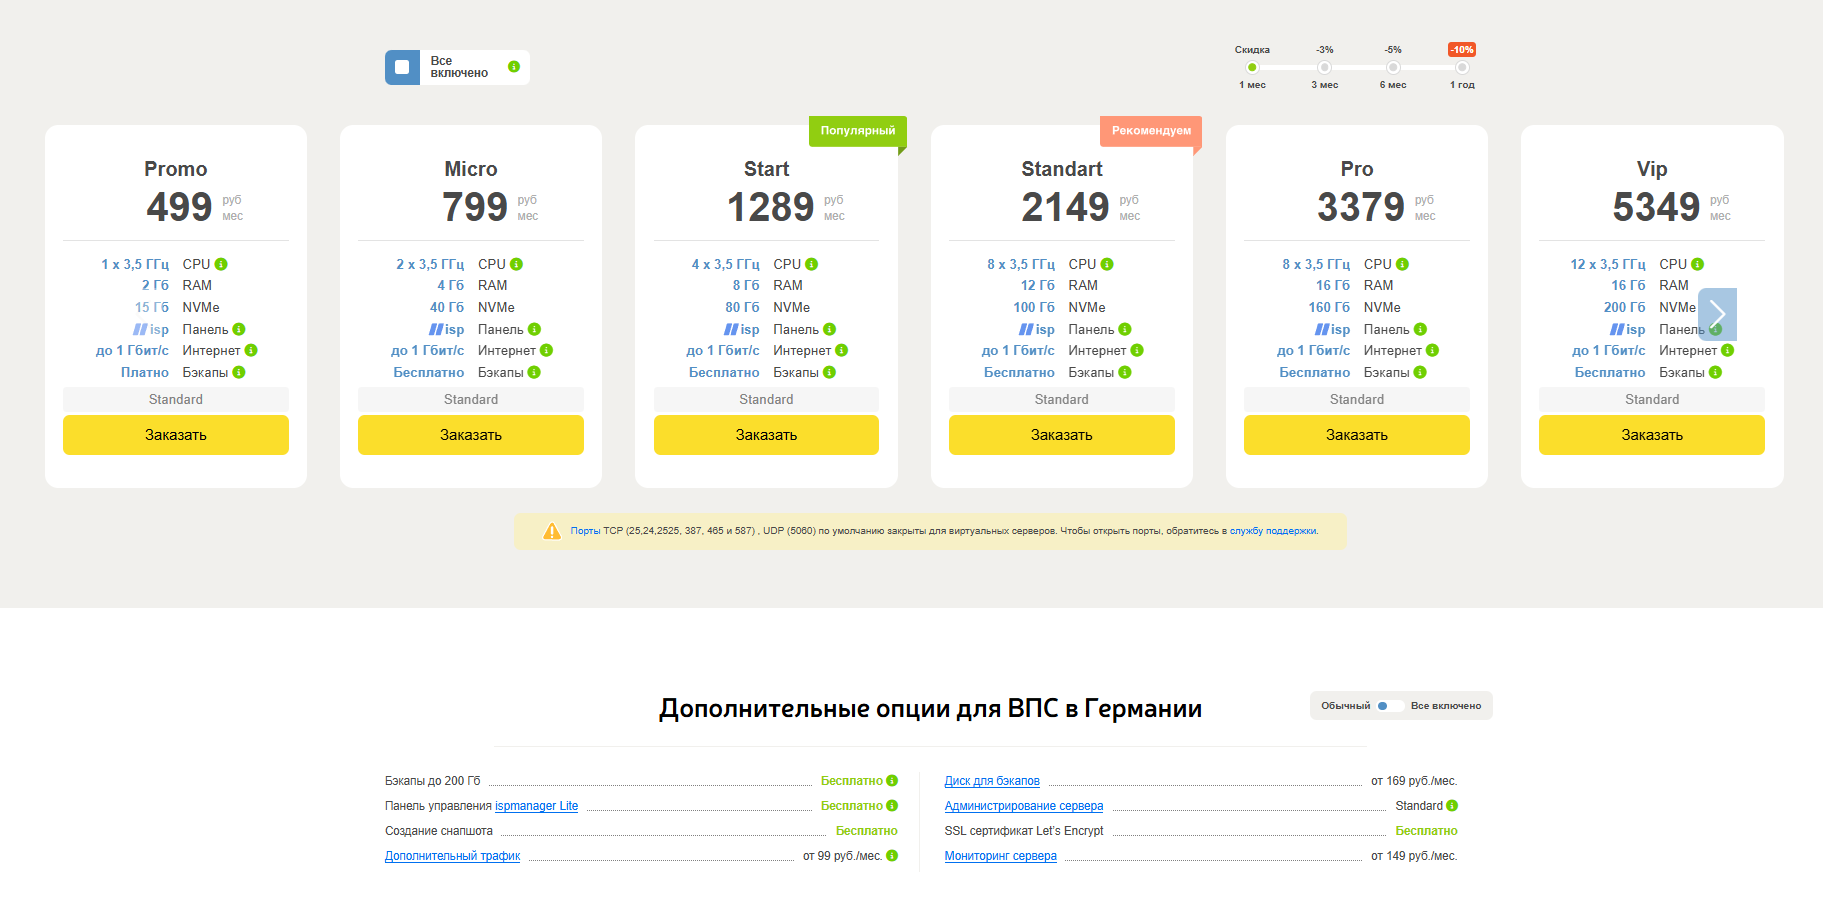Enable the 'Все включено' checkbox
This screenshot has width=1823, height=916.
(402, 67)
